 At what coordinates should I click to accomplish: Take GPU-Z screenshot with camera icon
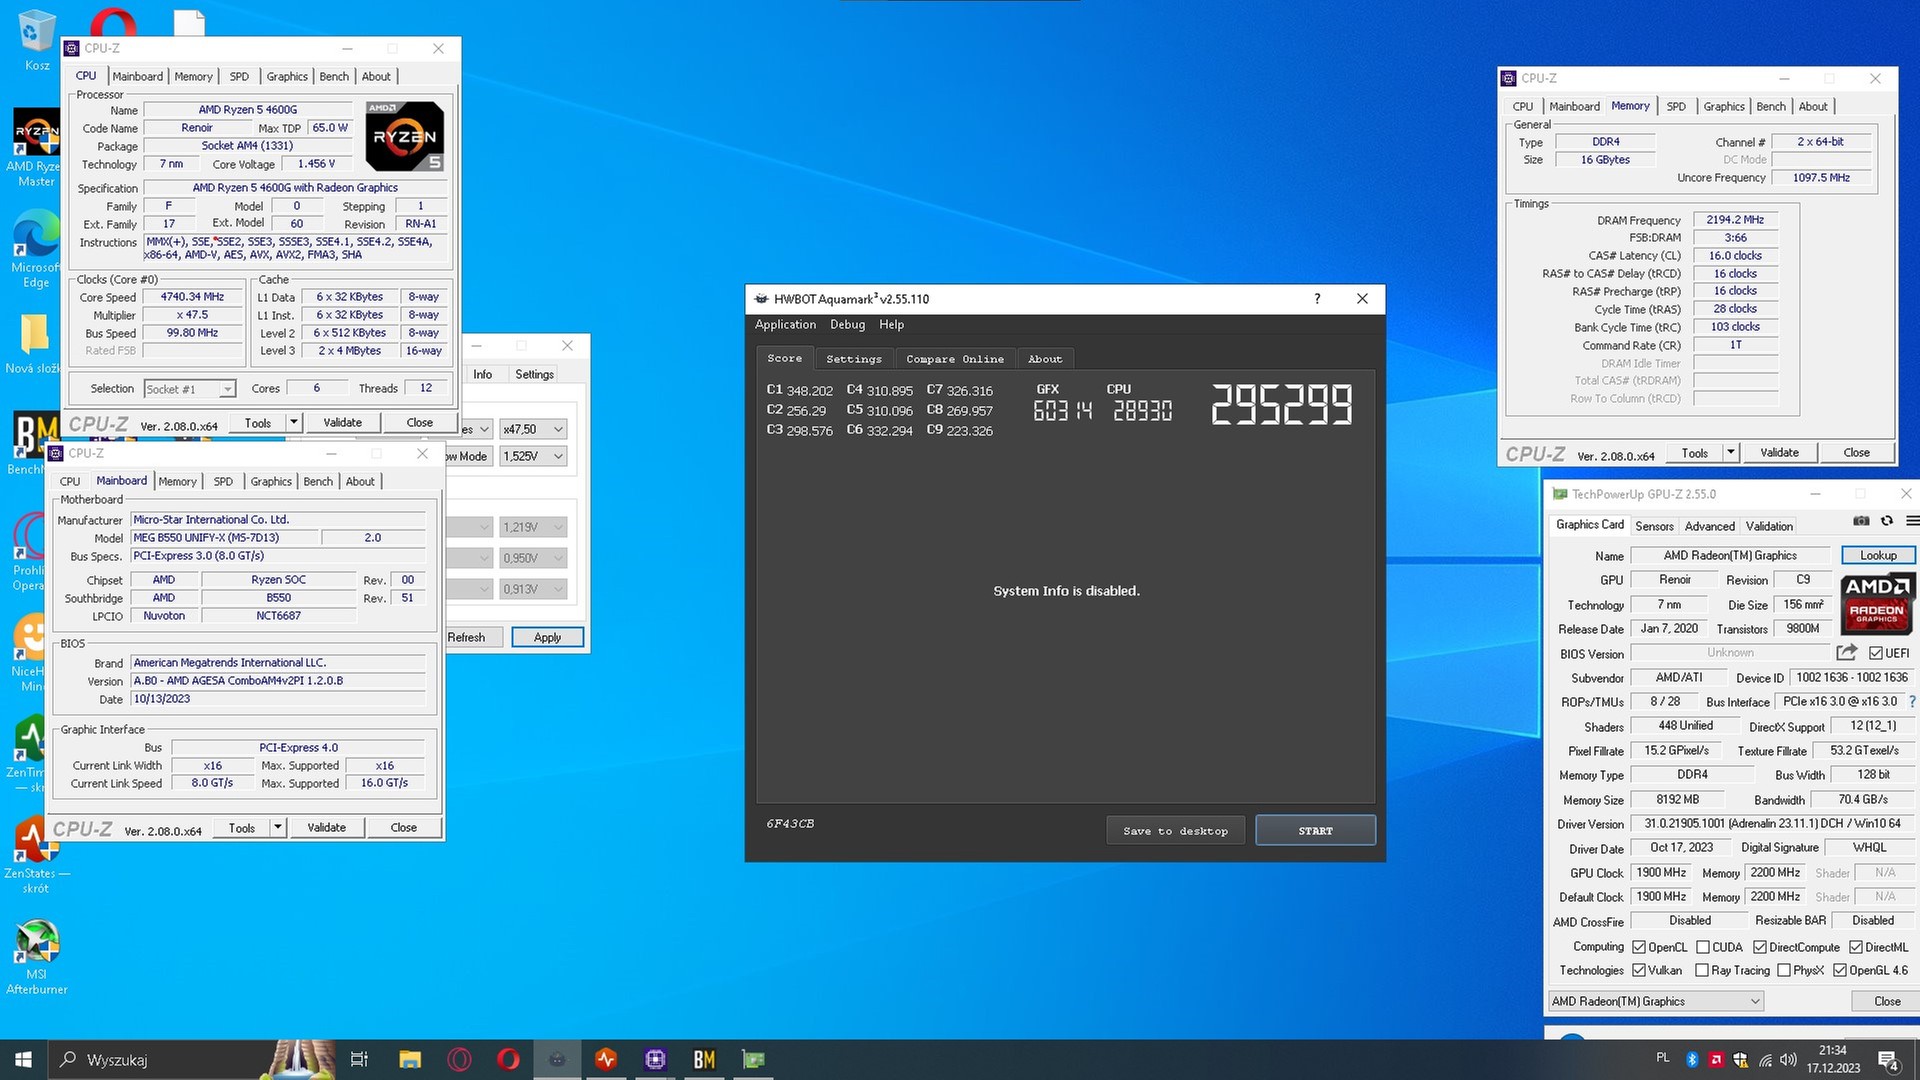1861,521
